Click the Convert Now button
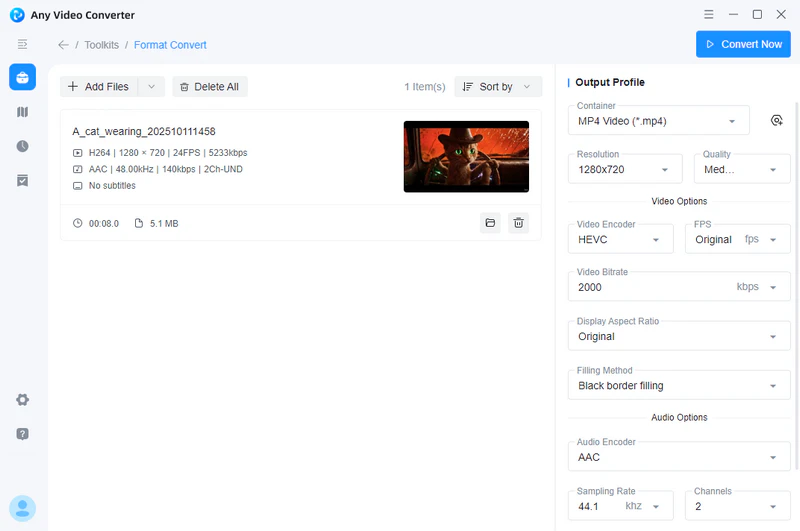Screen dimensions: 800x531 [x=743, y=44]
